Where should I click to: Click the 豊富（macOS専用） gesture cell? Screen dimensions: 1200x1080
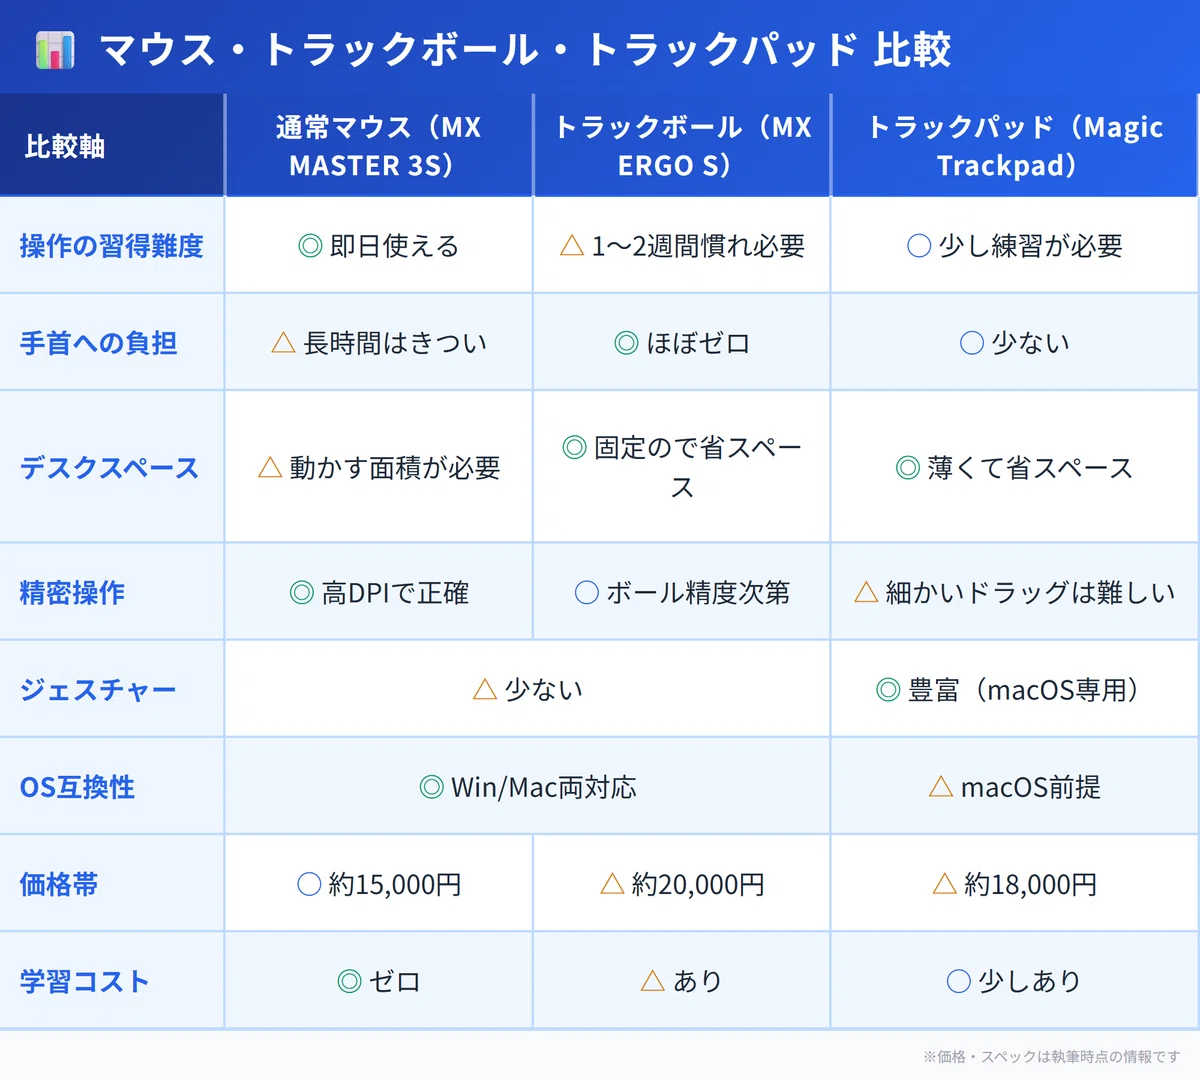1014,690
